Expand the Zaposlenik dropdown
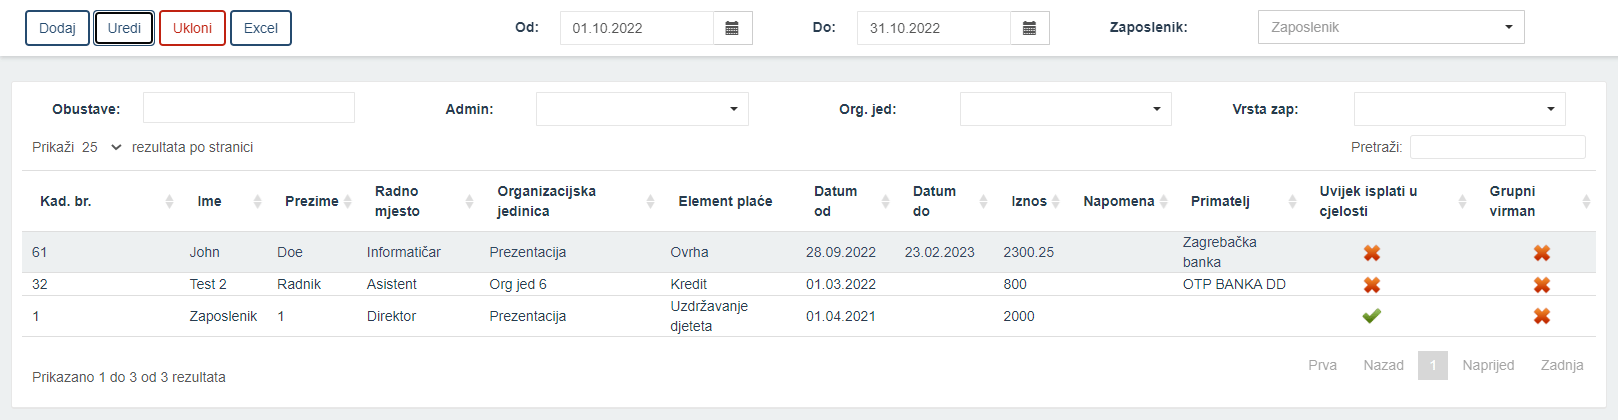This screenshot has height=420, width=1618. tap(1391, 27)
